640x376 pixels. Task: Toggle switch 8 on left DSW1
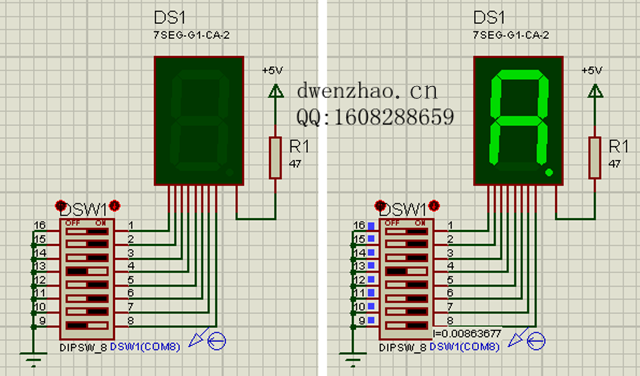tap(87, 325)
